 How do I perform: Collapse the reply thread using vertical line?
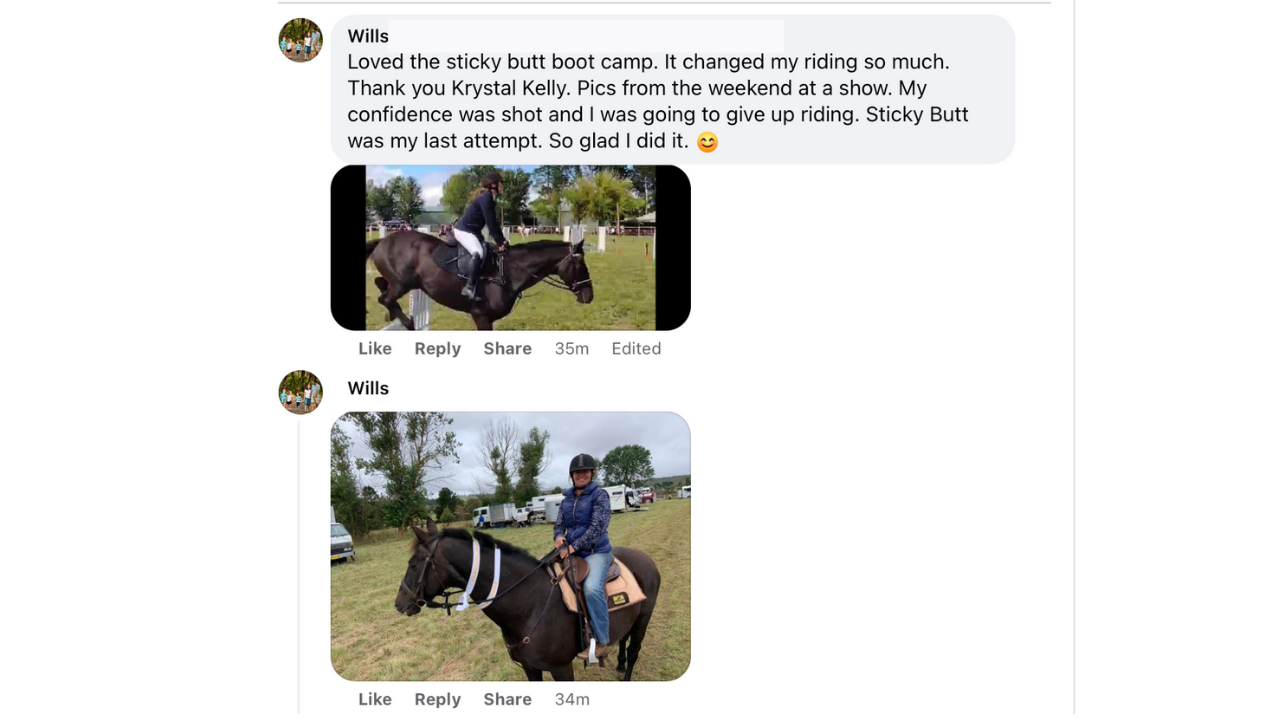click(x=299, y=567)
